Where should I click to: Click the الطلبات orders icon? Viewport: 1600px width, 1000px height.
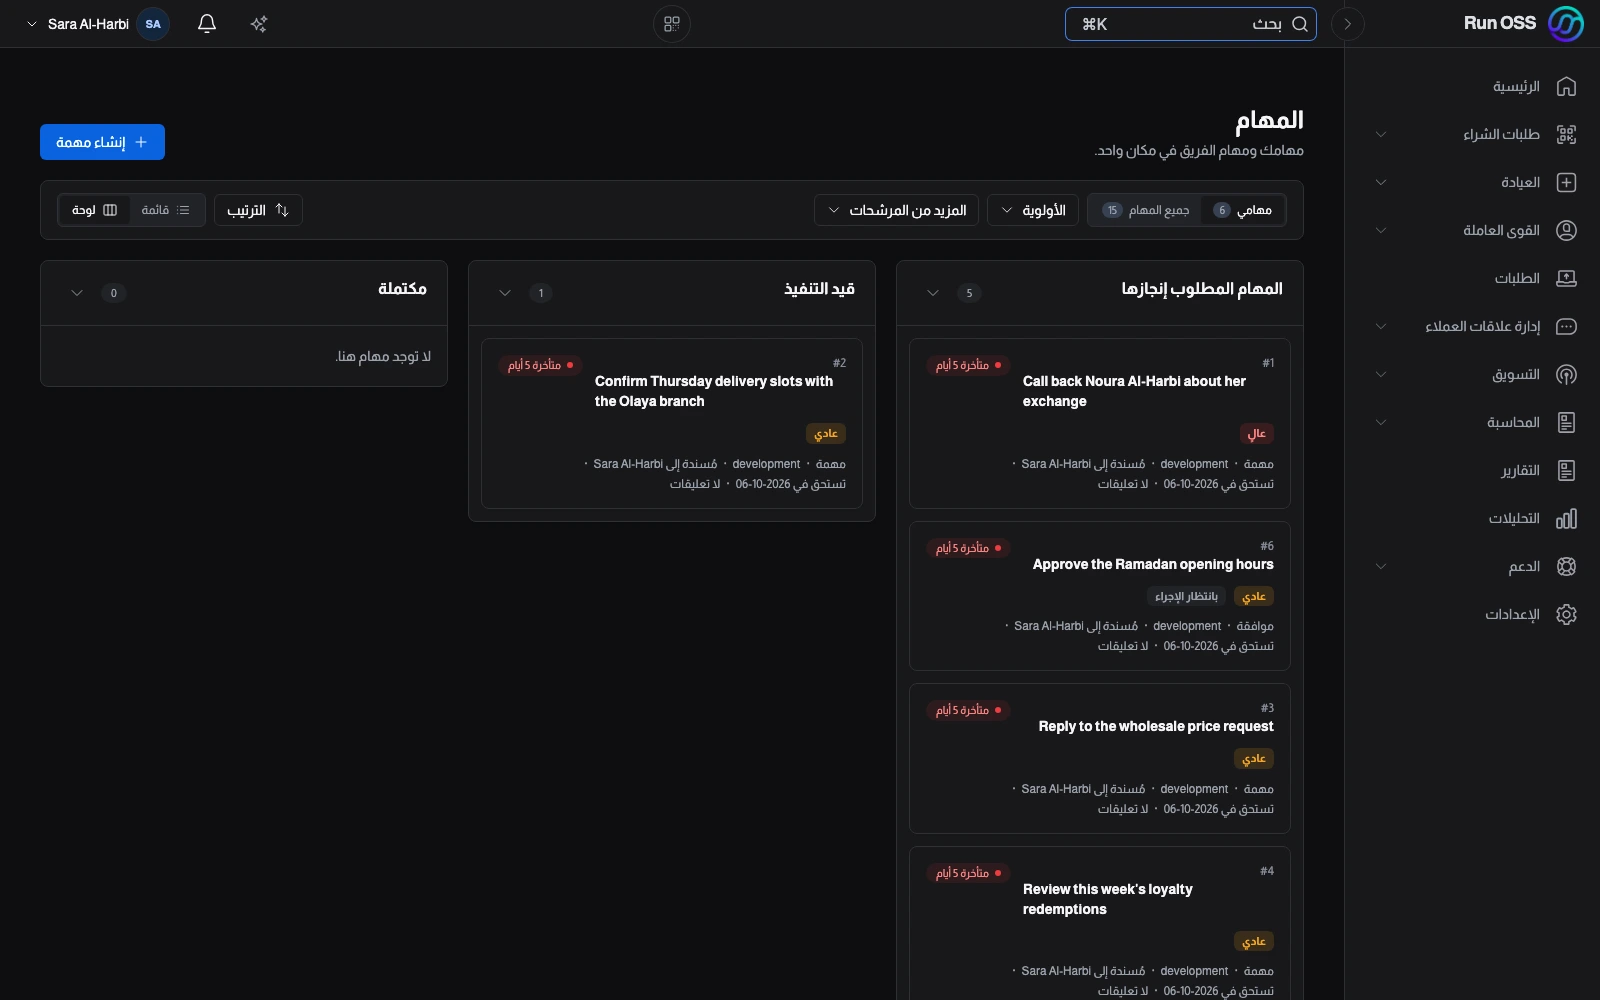(1566, 278)
